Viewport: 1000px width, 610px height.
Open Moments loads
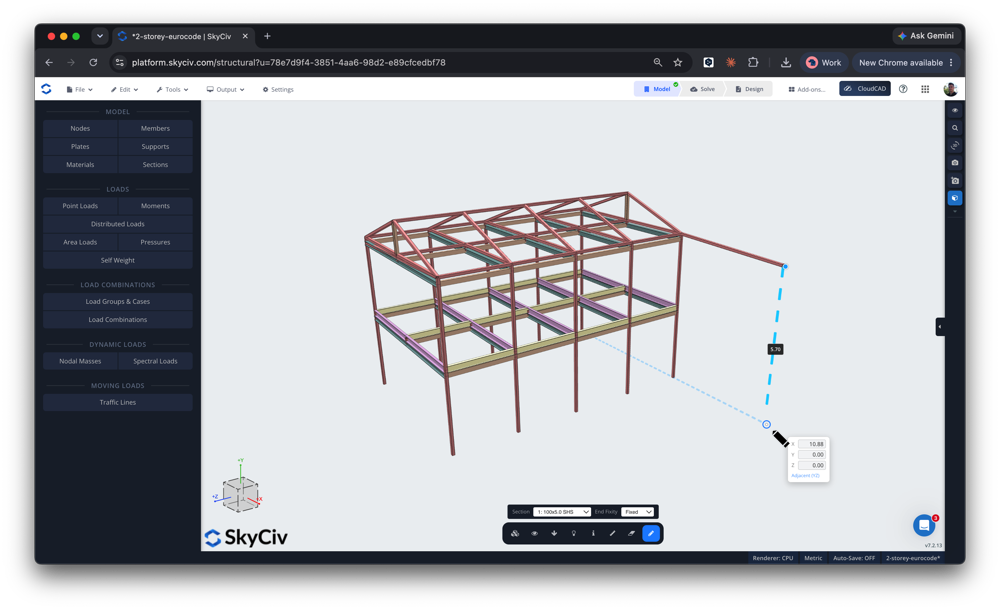pos(156,206)
